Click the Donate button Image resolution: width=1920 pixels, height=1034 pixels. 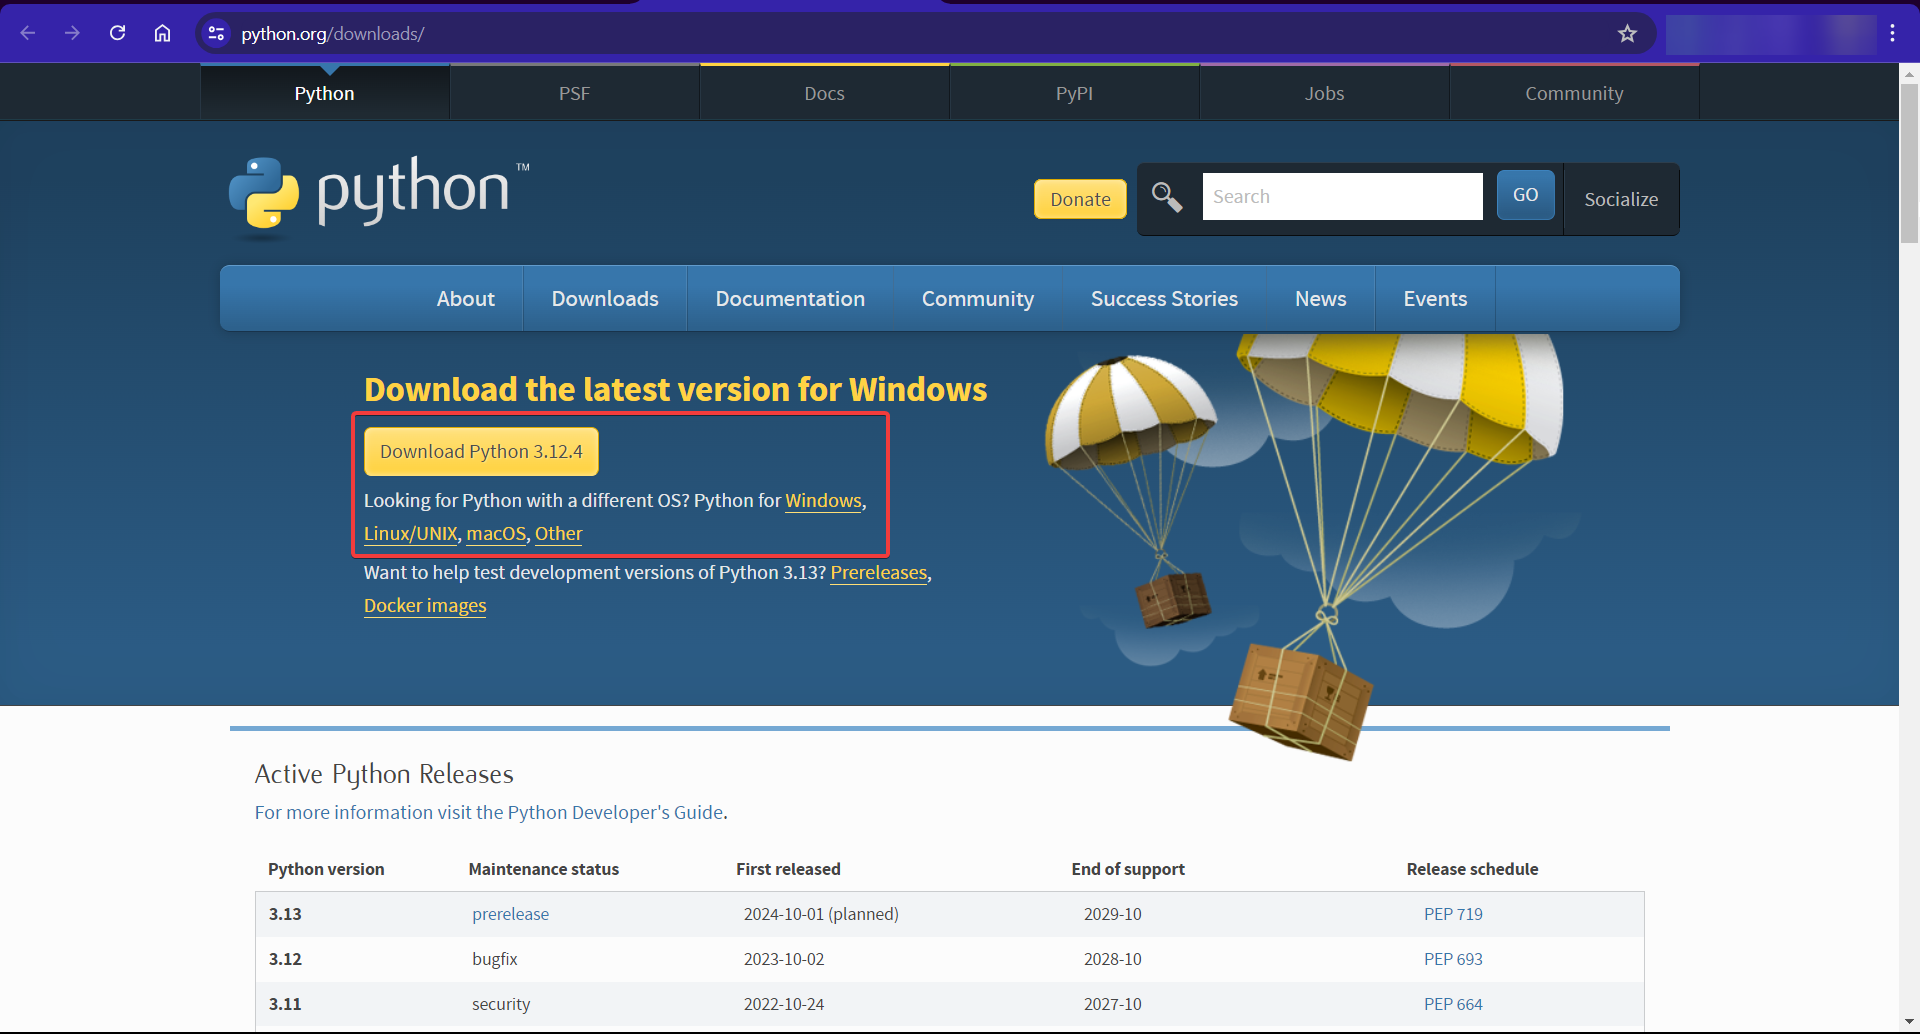pos(1080,199)
